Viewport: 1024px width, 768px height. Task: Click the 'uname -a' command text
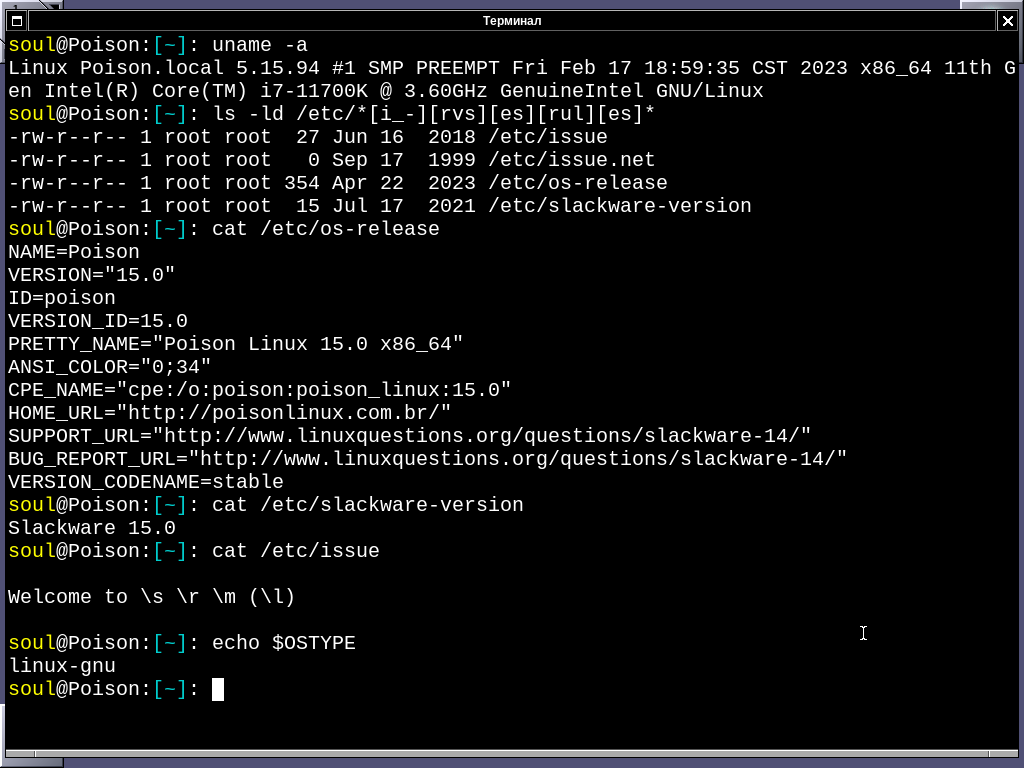tap(259, 45)
